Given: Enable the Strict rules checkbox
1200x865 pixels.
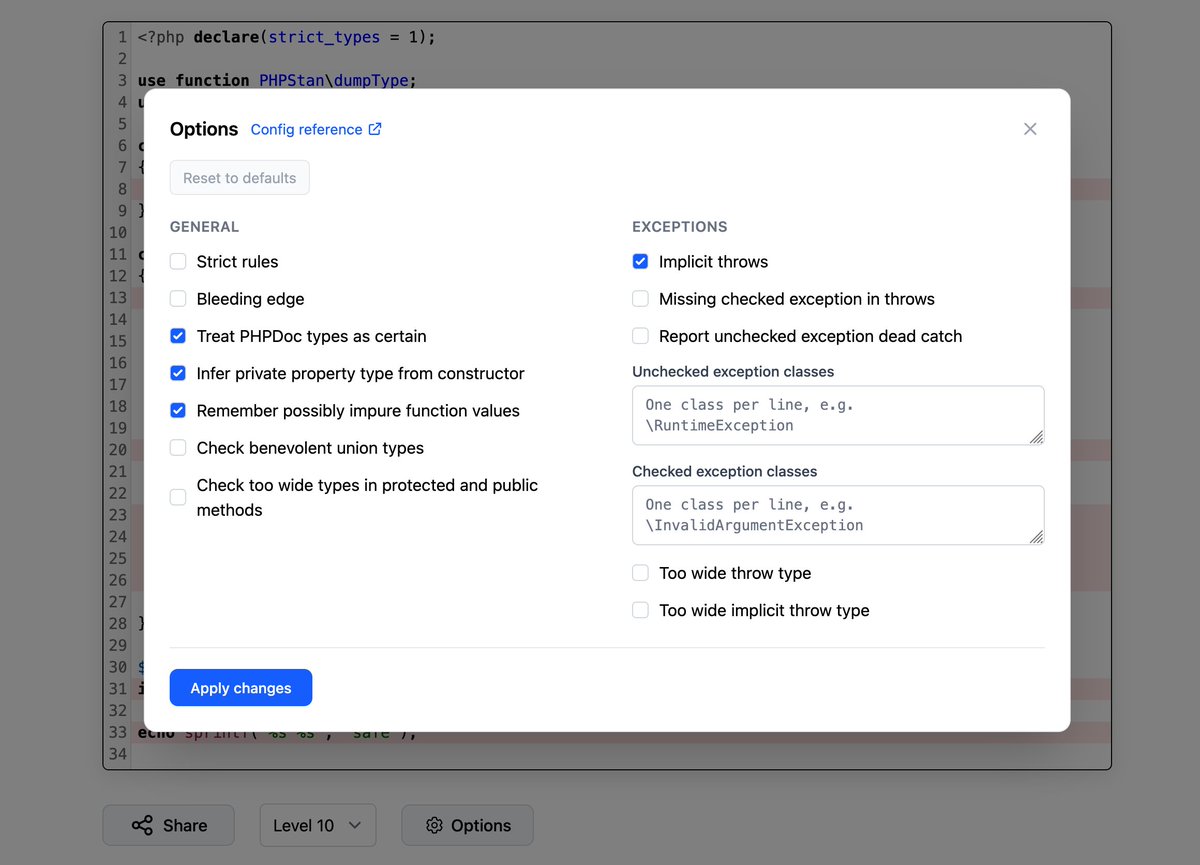Looking at the screenshot, I should (178, 261).
